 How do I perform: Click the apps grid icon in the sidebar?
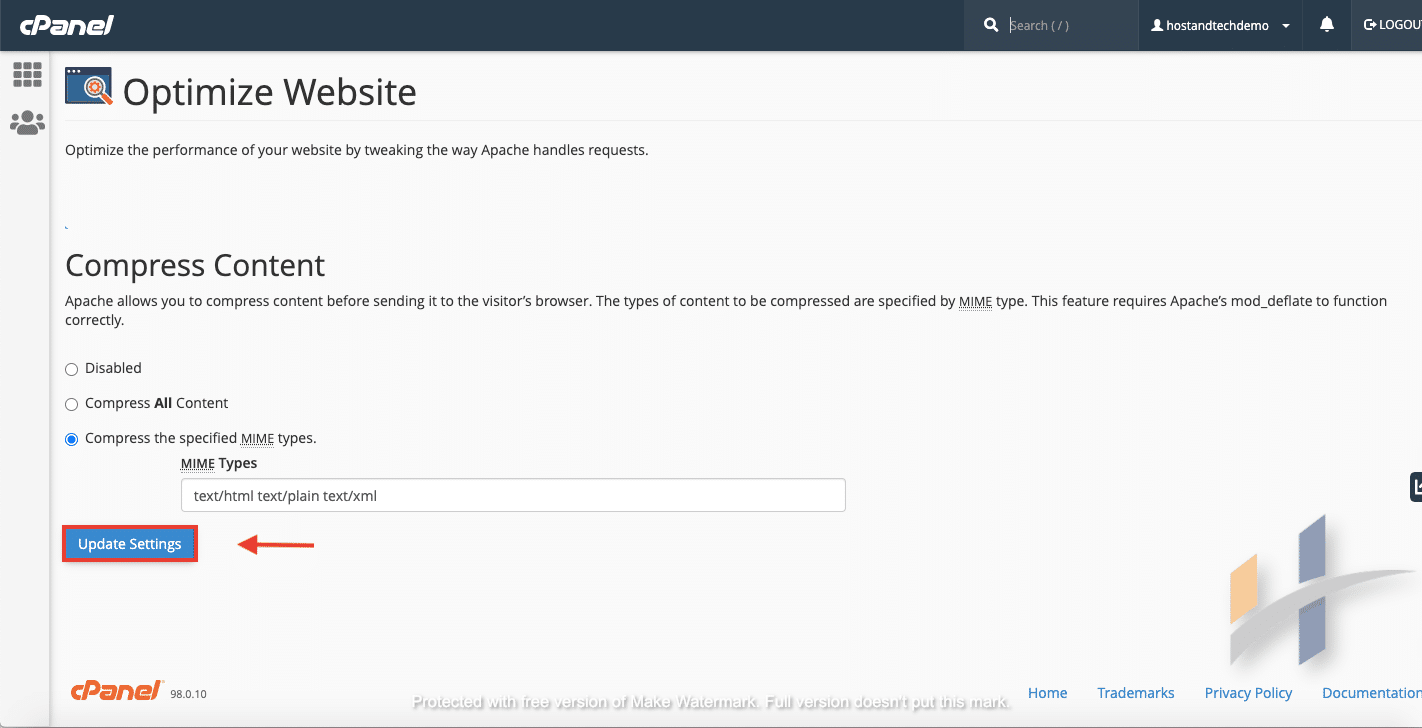(27, 73)
